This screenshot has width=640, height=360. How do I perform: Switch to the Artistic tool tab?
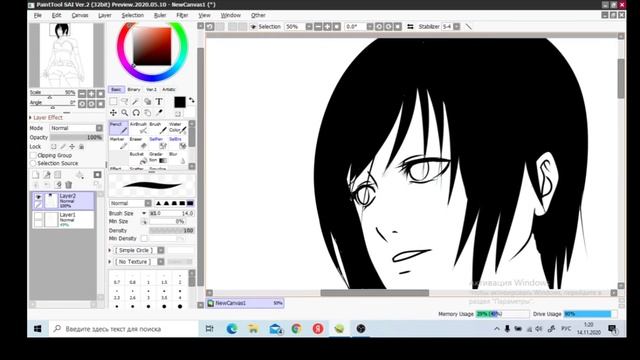(169, 89)
